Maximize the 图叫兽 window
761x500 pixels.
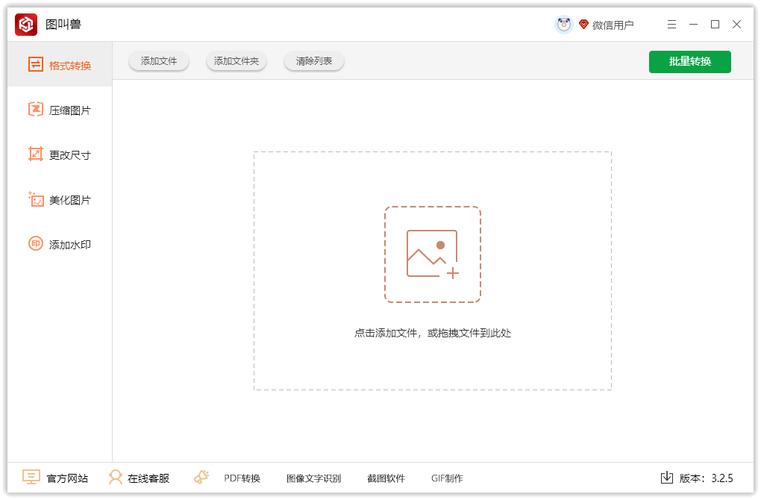[715, 24]
